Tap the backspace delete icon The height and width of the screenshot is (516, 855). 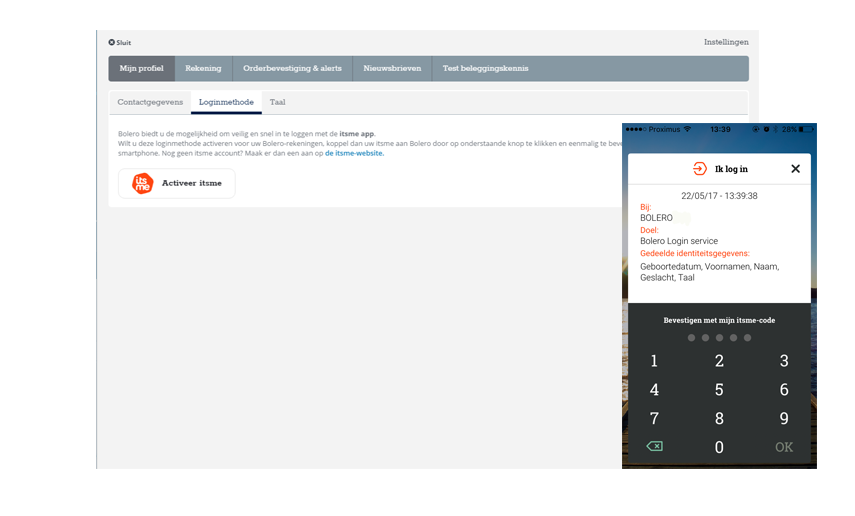click(x=654, y=447)
